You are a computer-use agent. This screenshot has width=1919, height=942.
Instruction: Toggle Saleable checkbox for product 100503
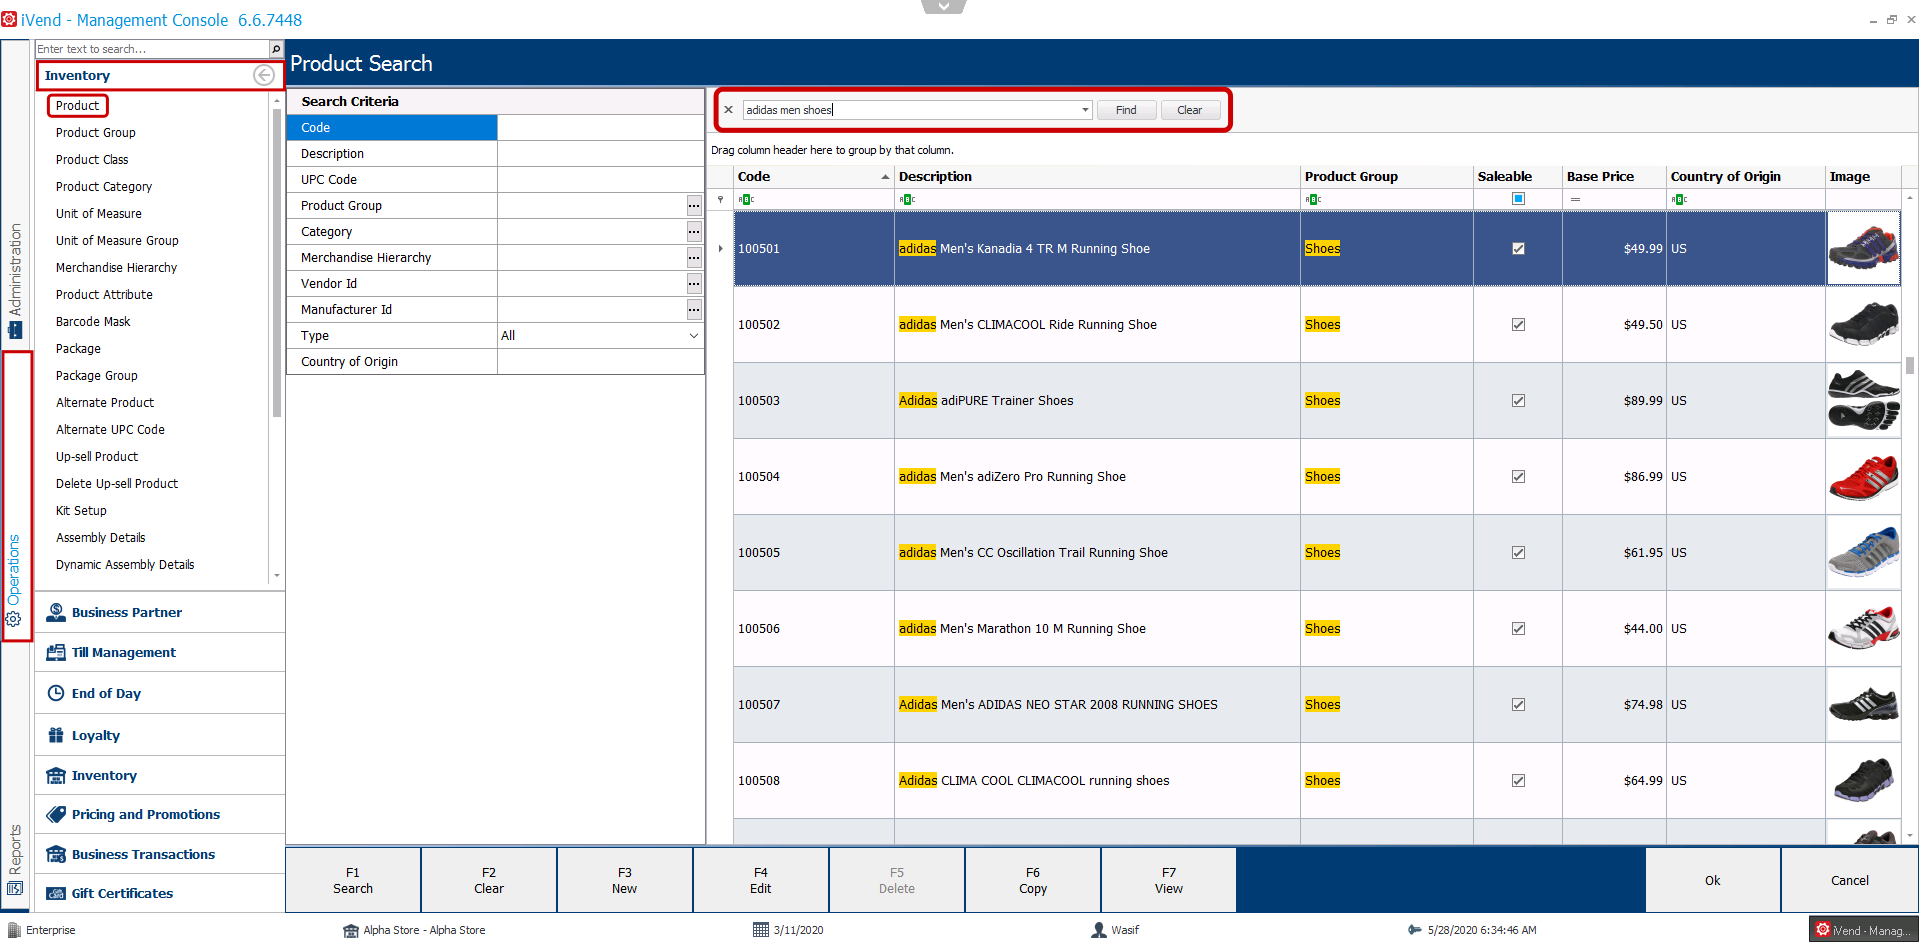coord(1518,401)
